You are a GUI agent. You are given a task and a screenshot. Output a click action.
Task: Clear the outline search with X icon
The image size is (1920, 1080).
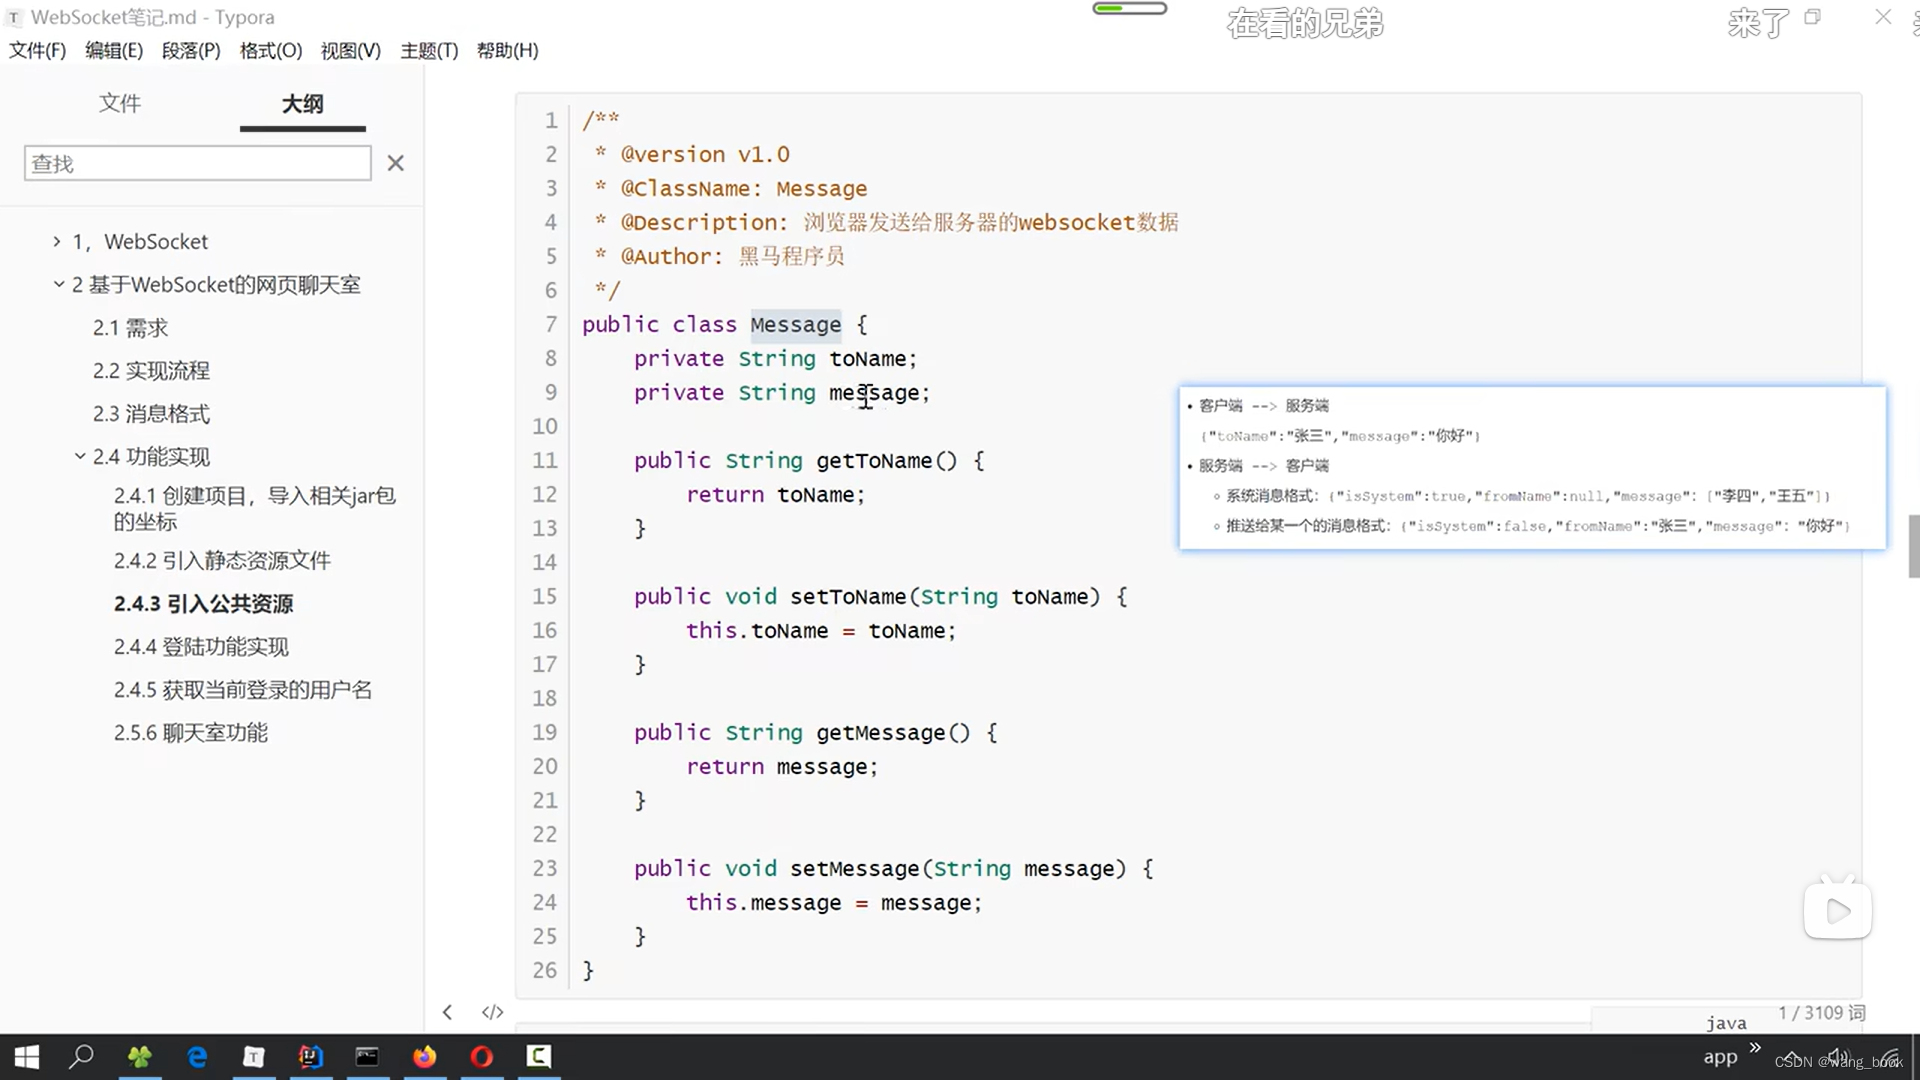point(396,163)
